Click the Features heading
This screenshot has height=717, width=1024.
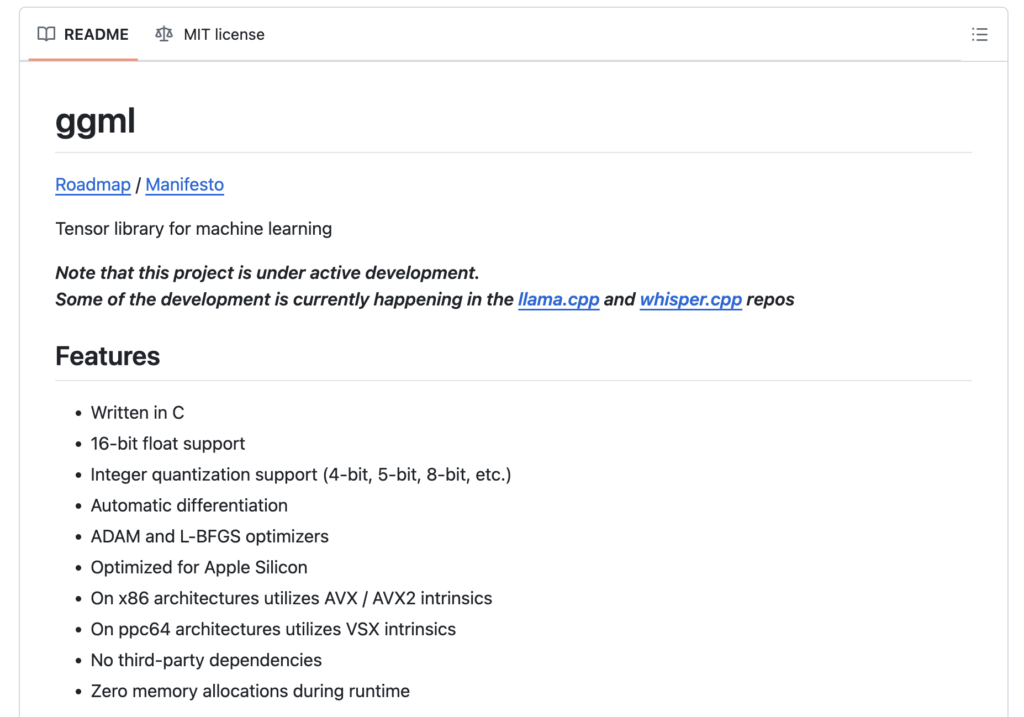[x=108, y=357]
